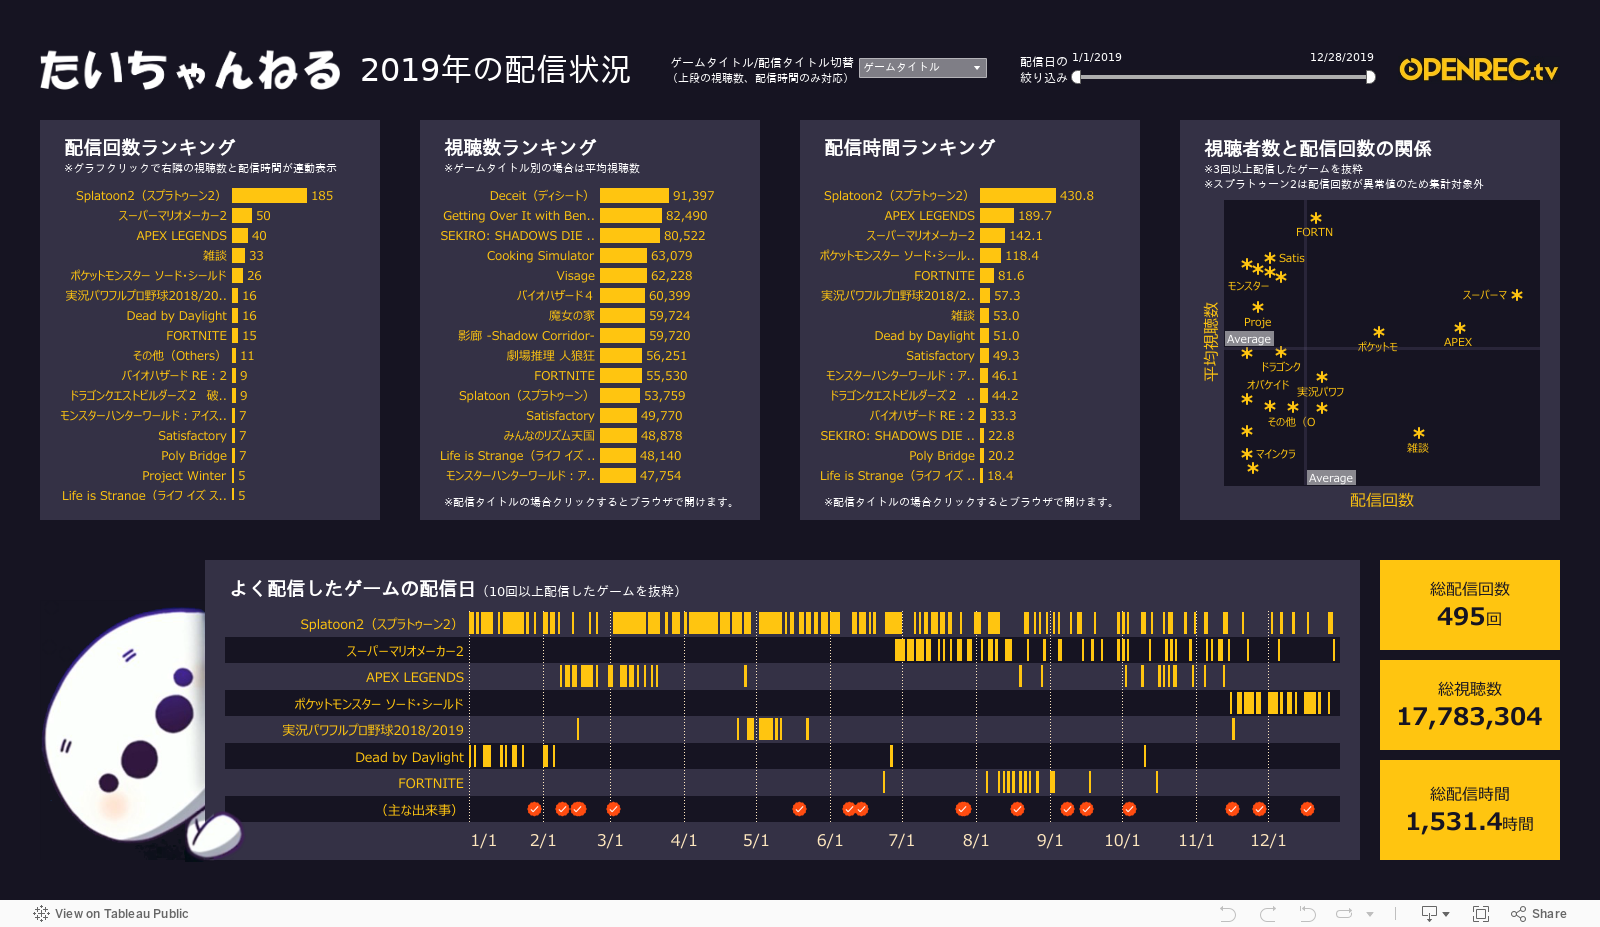Click SEKIRO: SHADOWS DIE .. in 視聴数ランキング
The image size is (1600, 927).
517,235
